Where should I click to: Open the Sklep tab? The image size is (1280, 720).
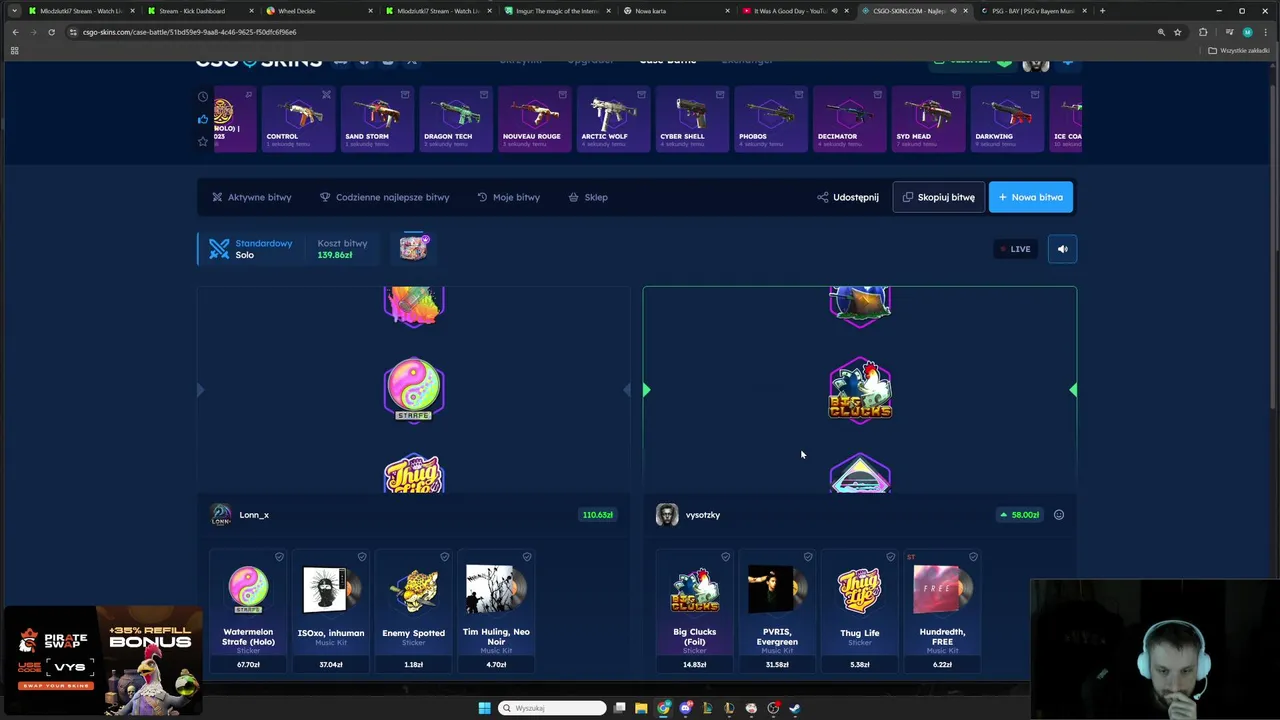pos(588,197)
